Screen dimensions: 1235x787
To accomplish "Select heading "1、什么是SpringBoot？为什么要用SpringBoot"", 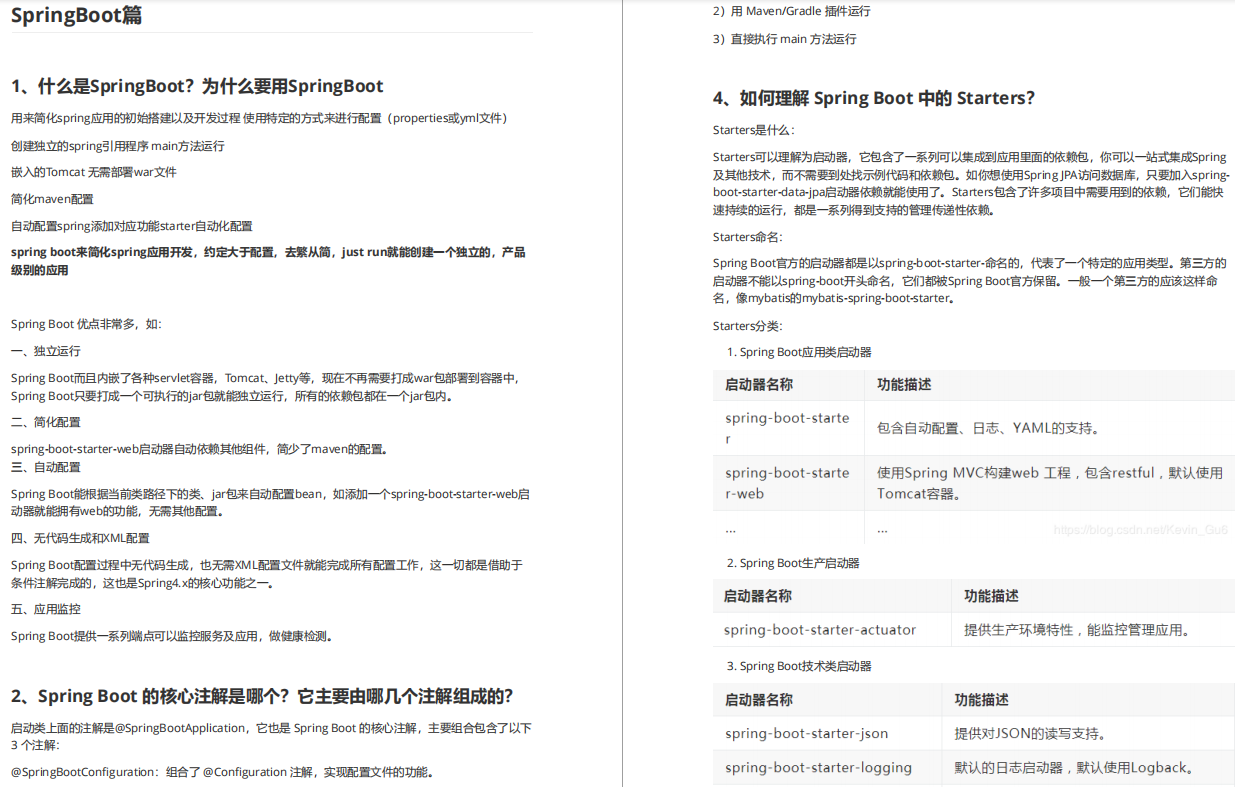I will point(197,86).
